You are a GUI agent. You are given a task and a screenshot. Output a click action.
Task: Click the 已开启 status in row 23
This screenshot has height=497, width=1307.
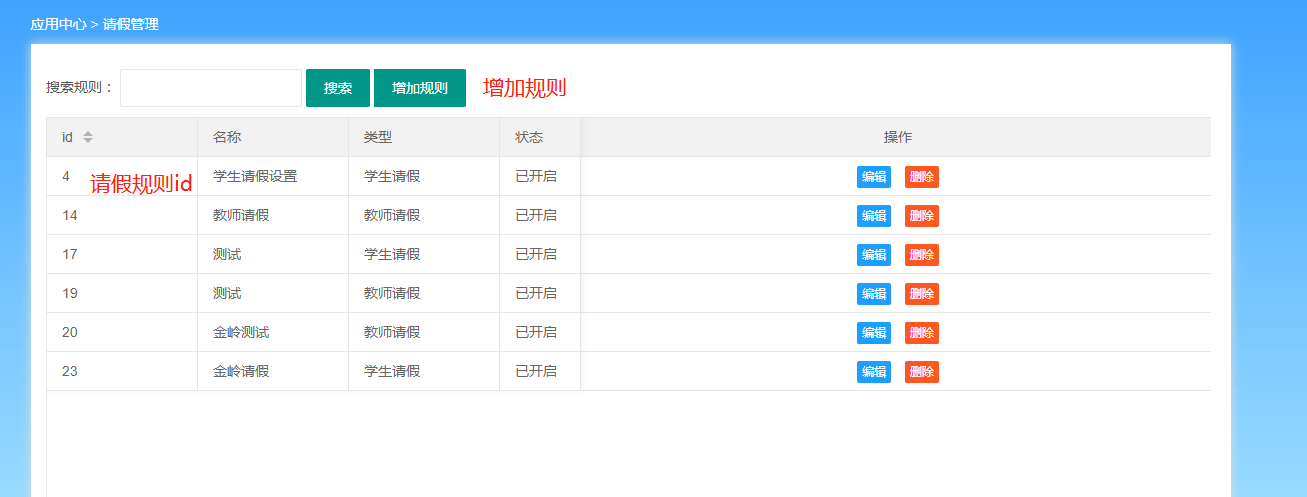click(x=540, y=371)
